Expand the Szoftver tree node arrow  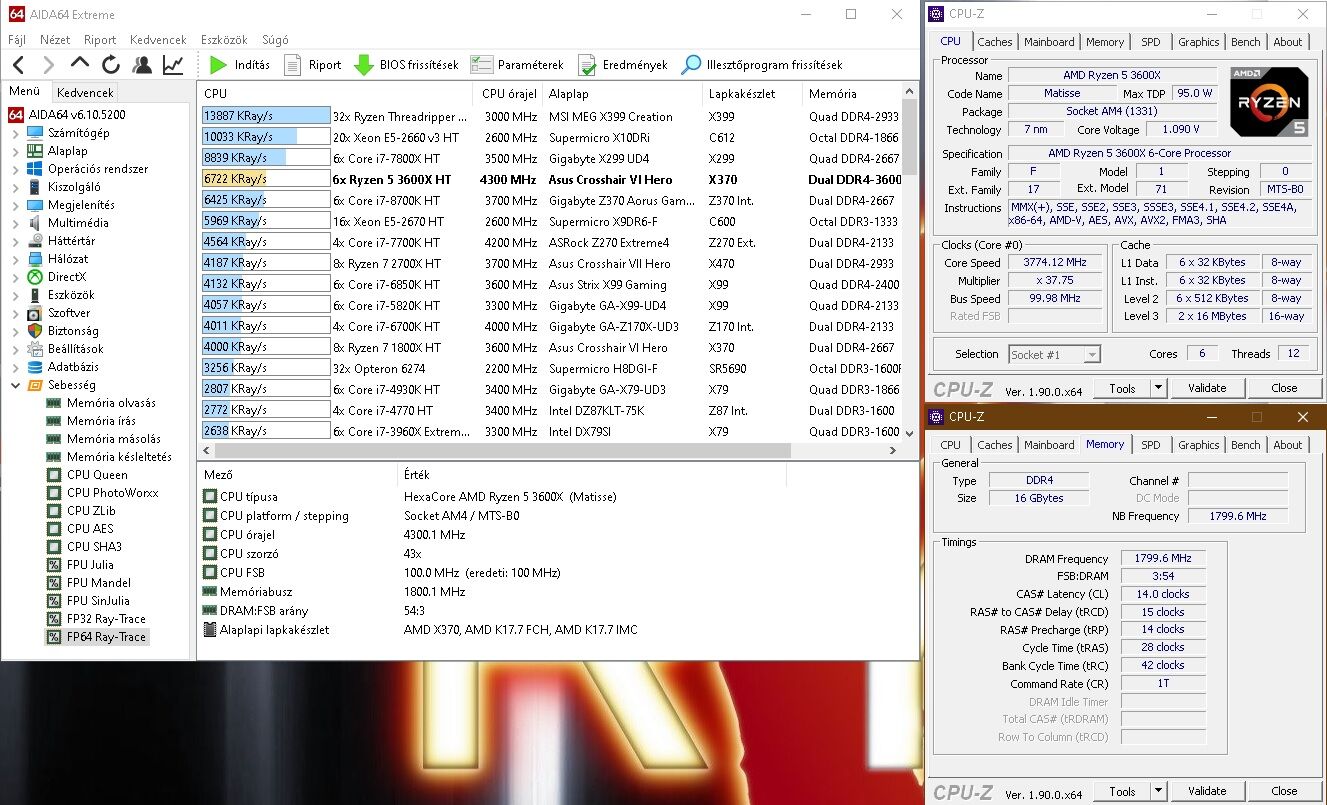[x=15, y=313]
